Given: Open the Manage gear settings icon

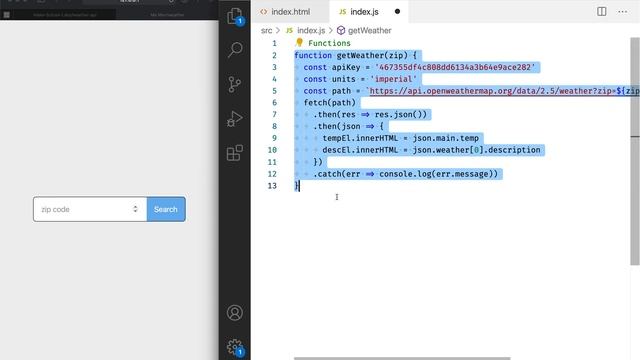Looking at the screenshot, I should [x=235, y=347].
